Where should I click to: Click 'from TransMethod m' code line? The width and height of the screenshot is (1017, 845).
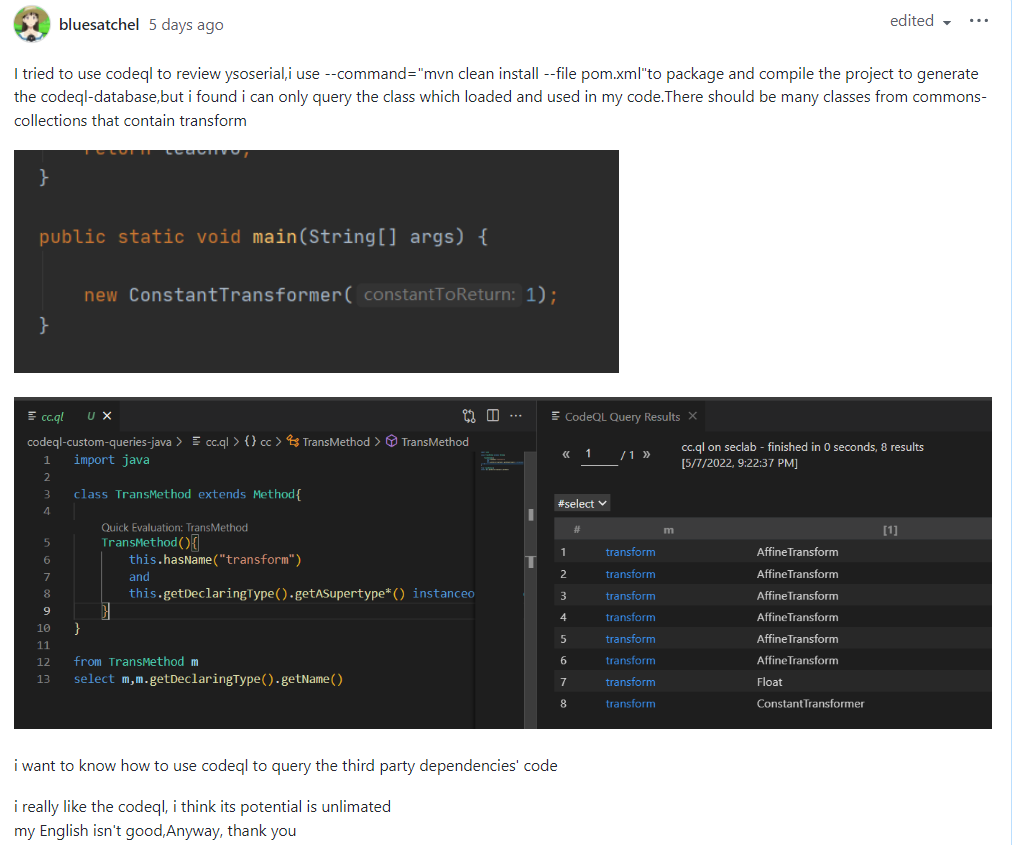click(x=136, y=661)
